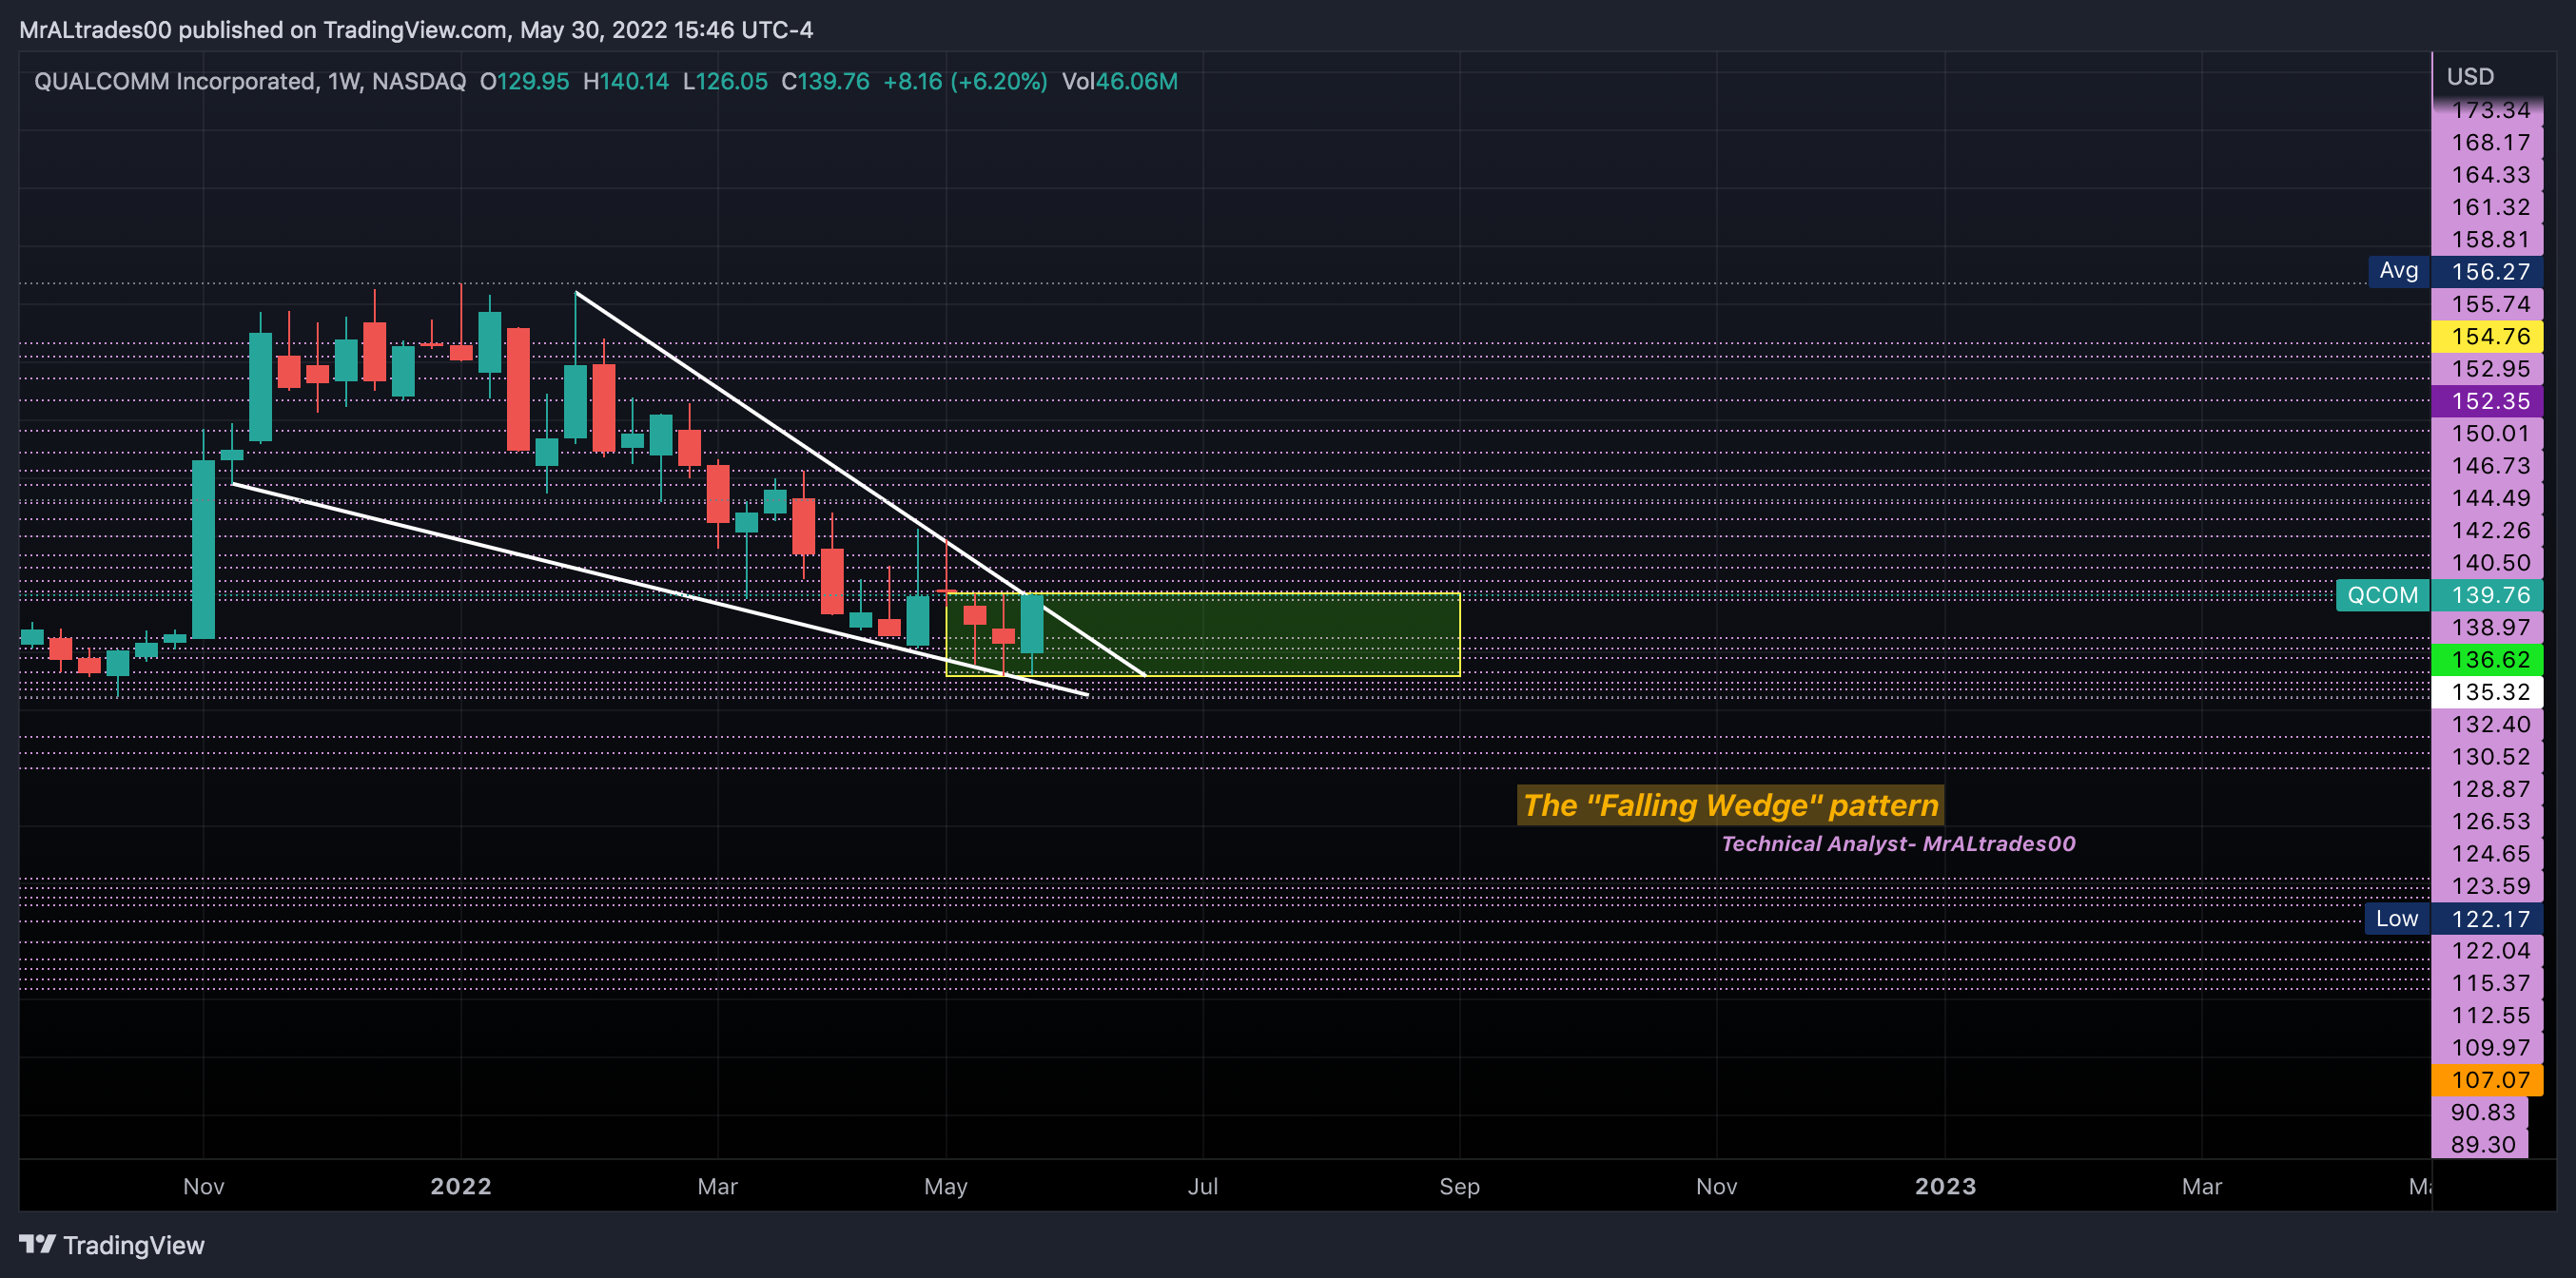The height and width of the screenshot is (1278, 2576).
Task: Click the 2022 time axis label
Action: click(460, 1186)
